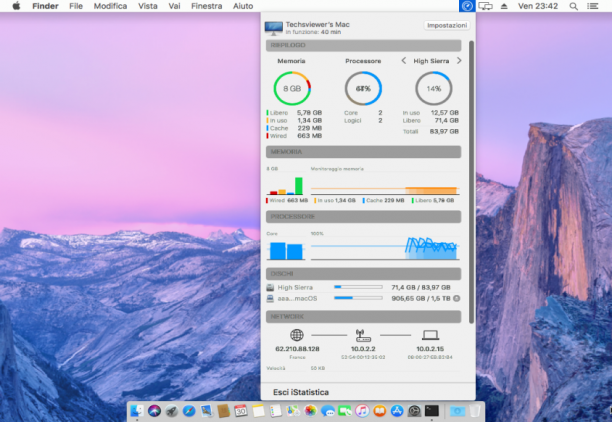This screenshot has width=612, height=422.
Task: Click the processor usage ring gauge
Action: (363, 88)
